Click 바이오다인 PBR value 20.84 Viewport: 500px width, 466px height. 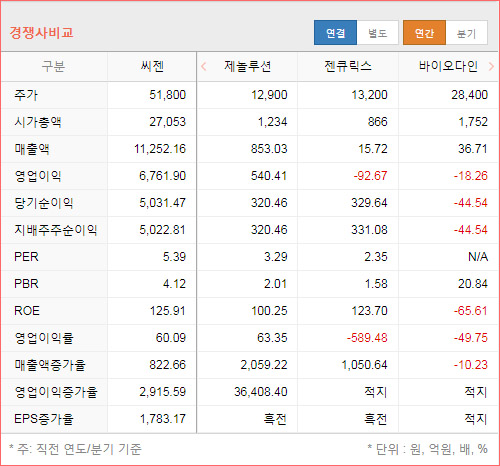coord(473,284)
